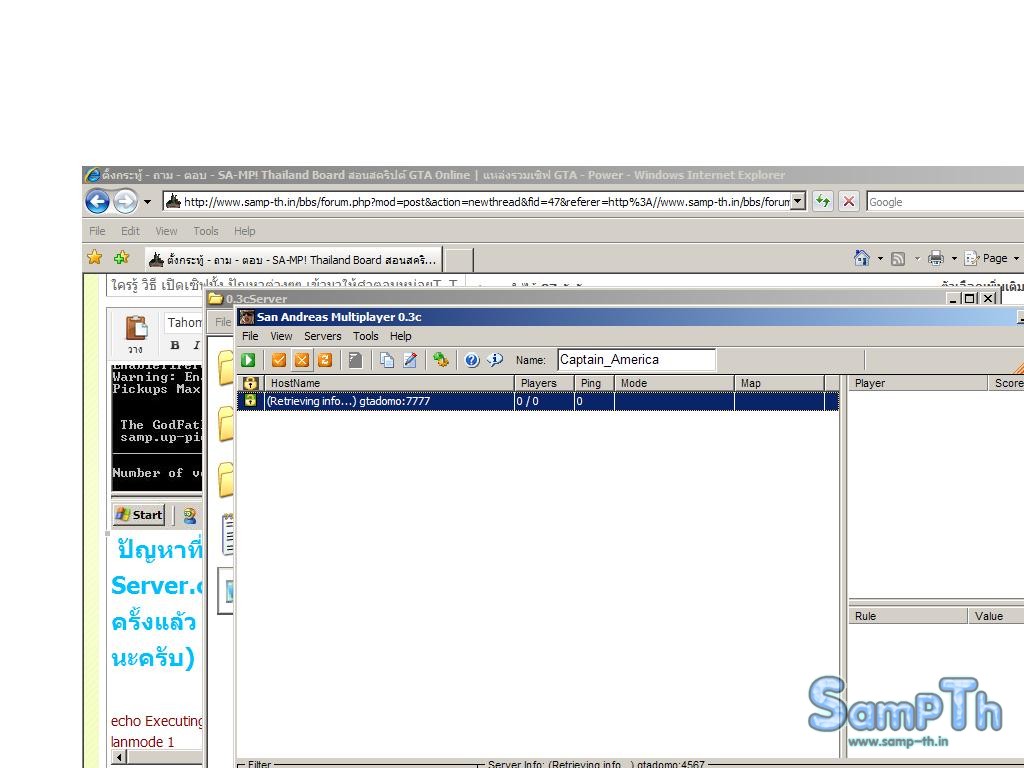Click the IE Home house icon
Viewport: 1024px width, 768px height.
pyautogui.click(x=862, y=259)
